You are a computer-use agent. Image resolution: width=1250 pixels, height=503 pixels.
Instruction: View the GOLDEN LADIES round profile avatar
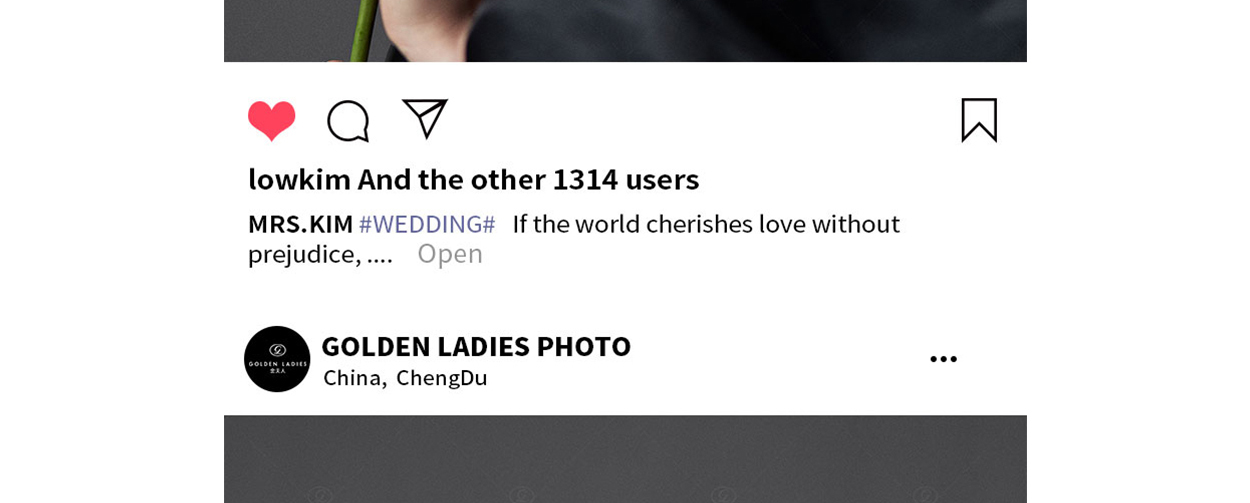[277, 359]
